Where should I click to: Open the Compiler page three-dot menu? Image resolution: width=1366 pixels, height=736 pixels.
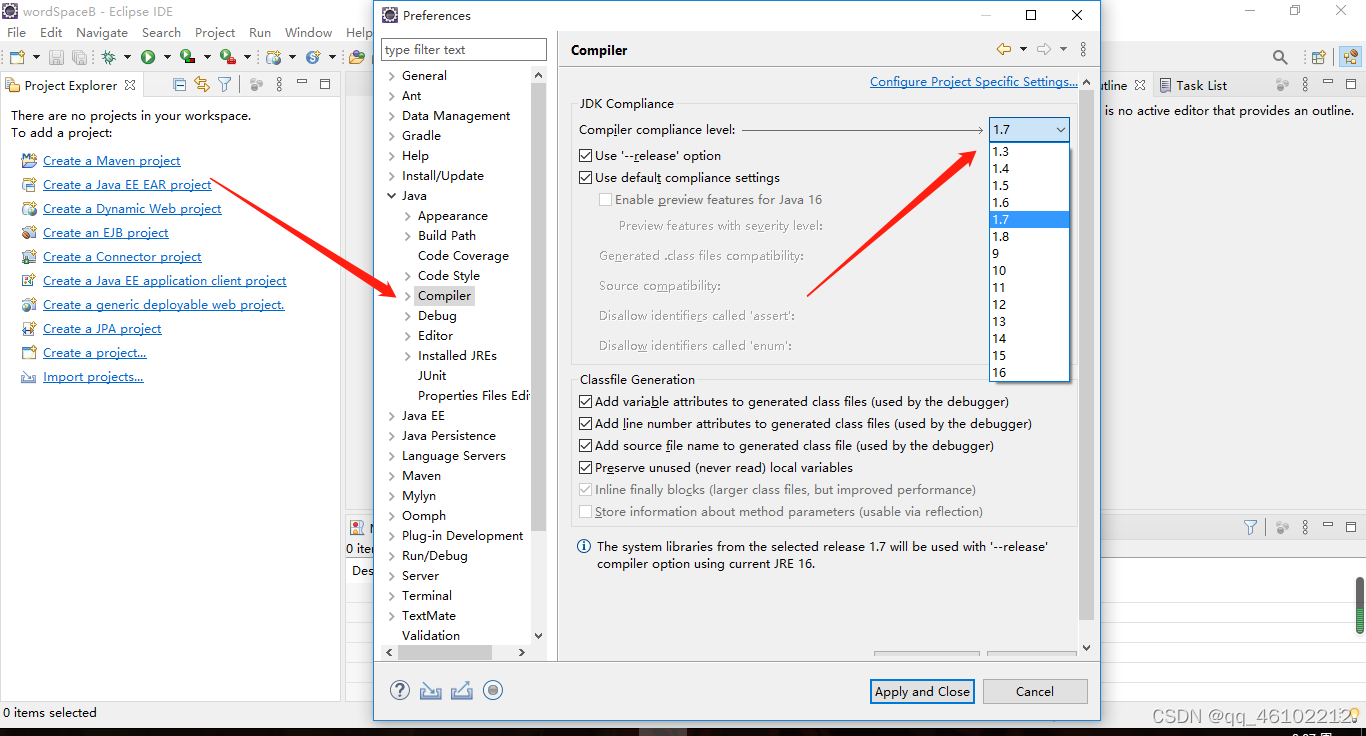(1083, 49)
